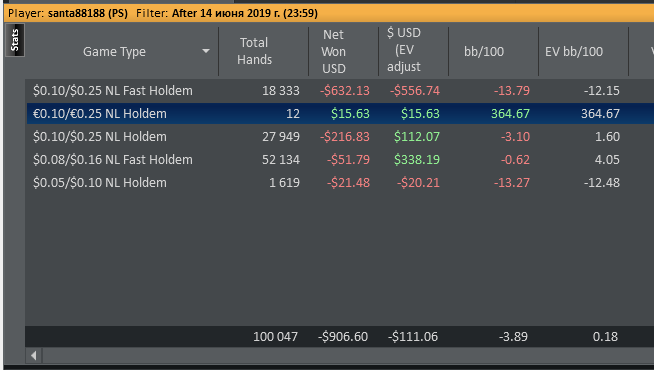Click the 52 134 total hands cell
The height and width of the screenshot is (370, 654).
click(x=281, y=159)
